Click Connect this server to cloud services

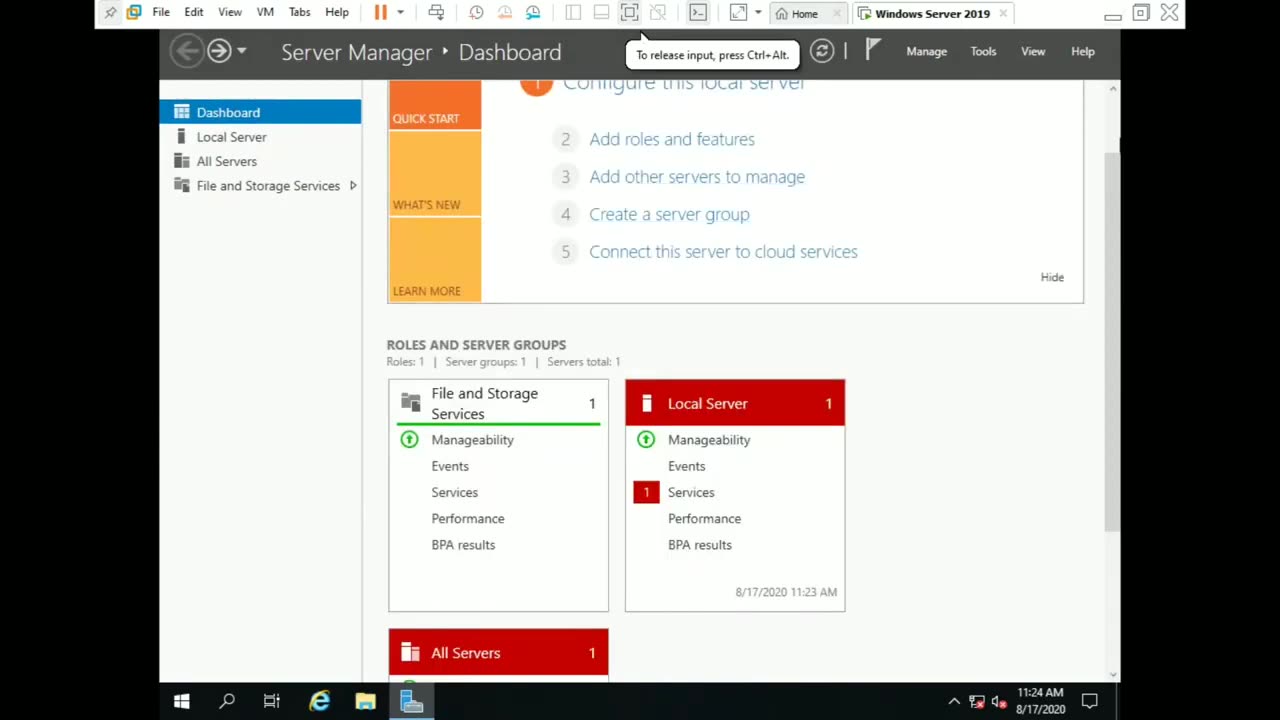(723, 252)
